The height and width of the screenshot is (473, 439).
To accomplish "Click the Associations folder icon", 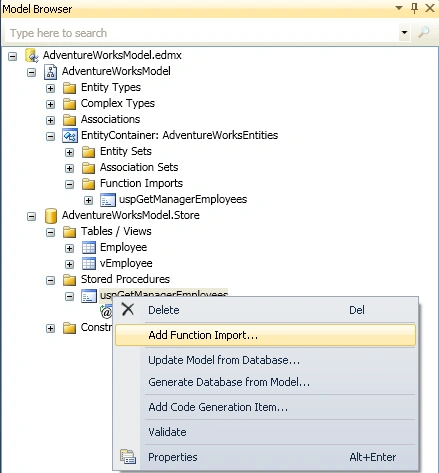I will pos(70,120).
